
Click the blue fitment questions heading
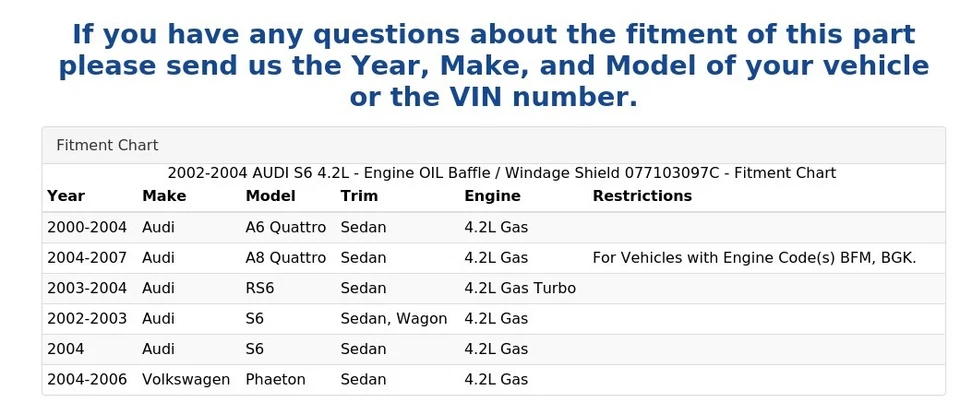[493, 66]
